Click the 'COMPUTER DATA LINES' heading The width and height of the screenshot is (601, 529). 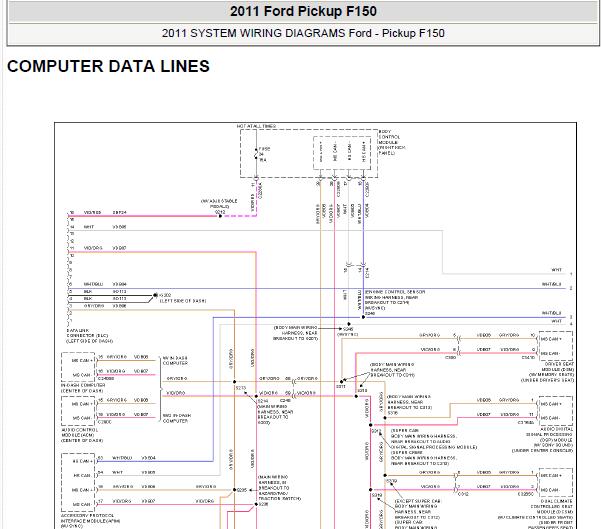(108, 66)
